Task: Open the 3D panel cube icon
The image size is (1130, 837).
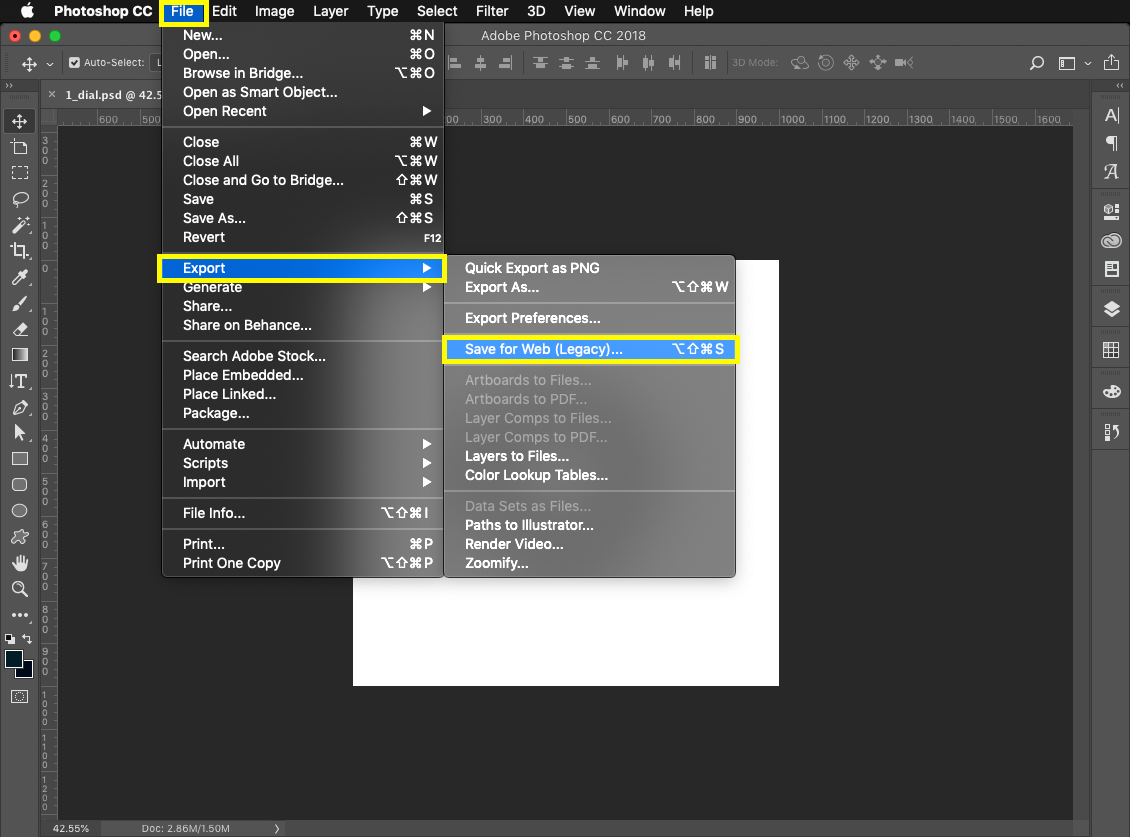Action: pyautogui.click(x=1111, y=211)
